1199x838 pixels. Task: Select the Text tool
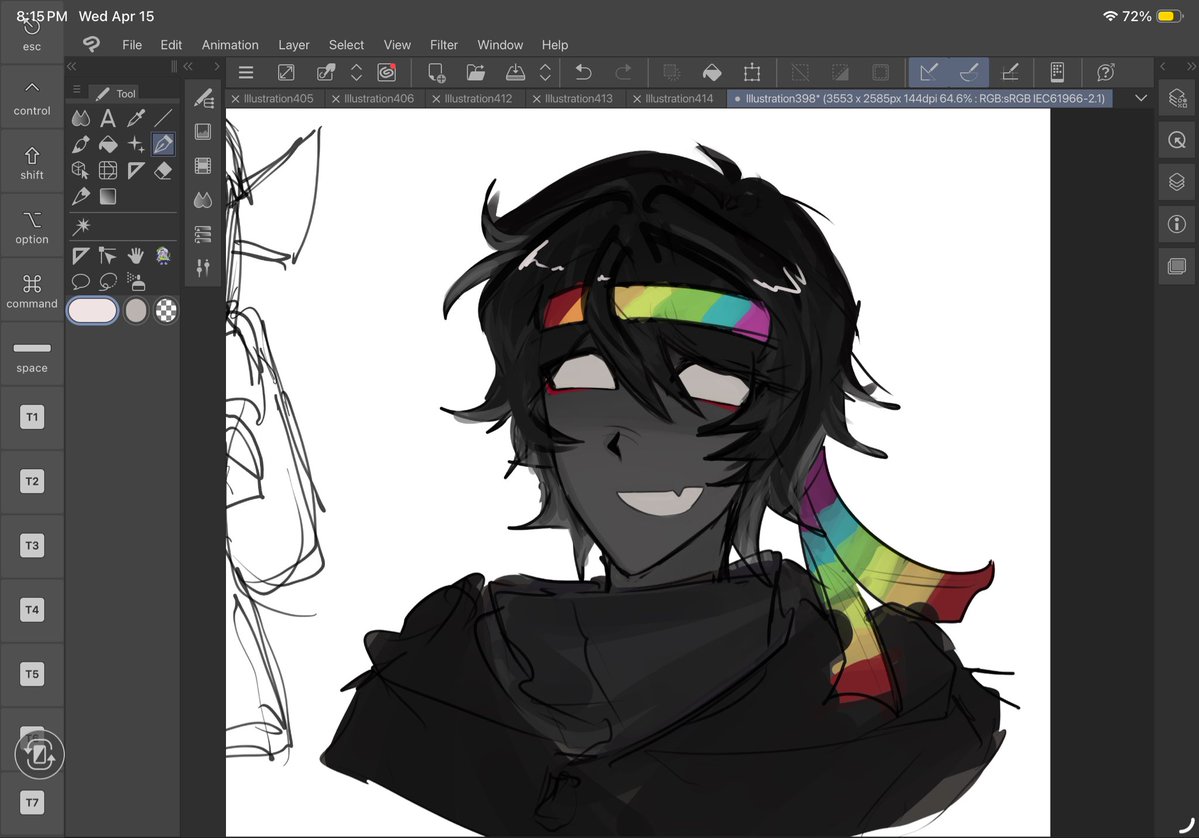point(107,118)
